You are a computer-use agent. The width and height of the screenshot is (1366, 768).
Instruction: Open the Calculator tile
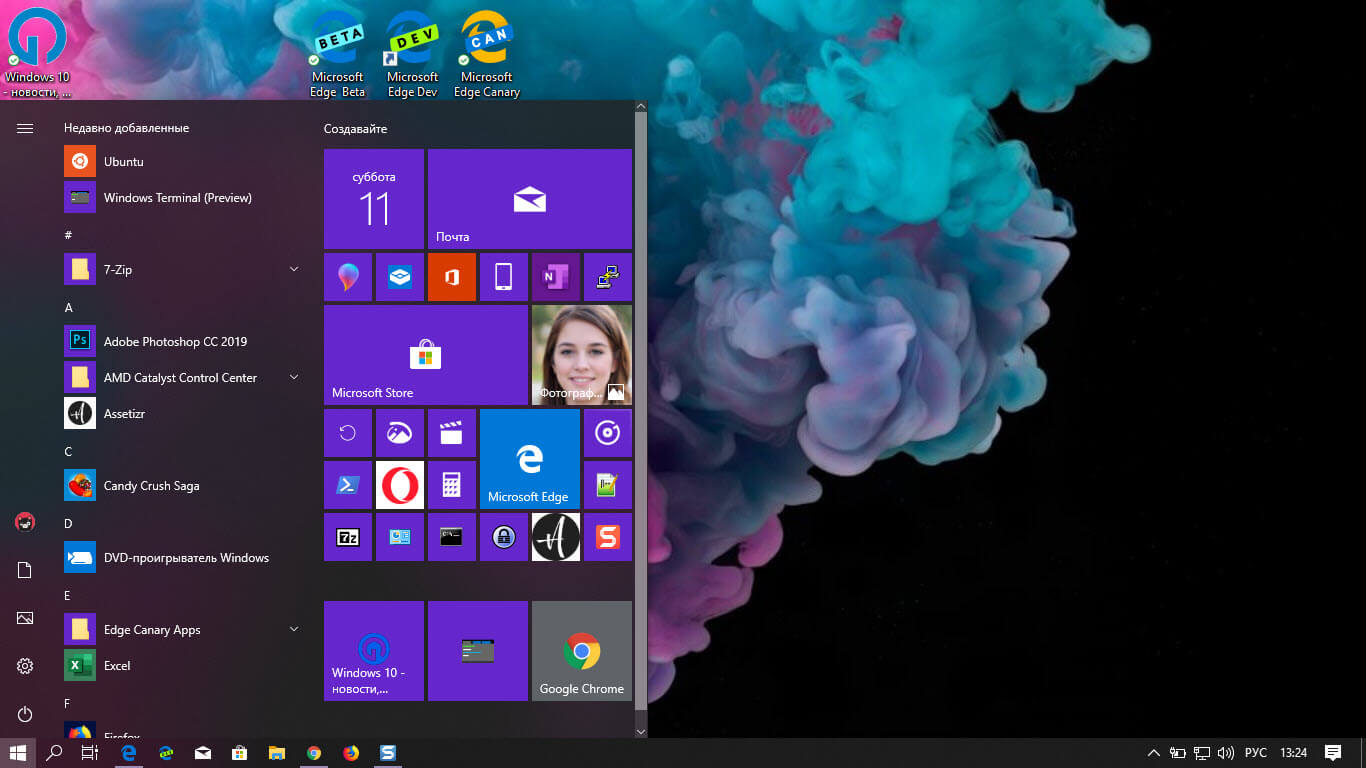tap(452, 485)
